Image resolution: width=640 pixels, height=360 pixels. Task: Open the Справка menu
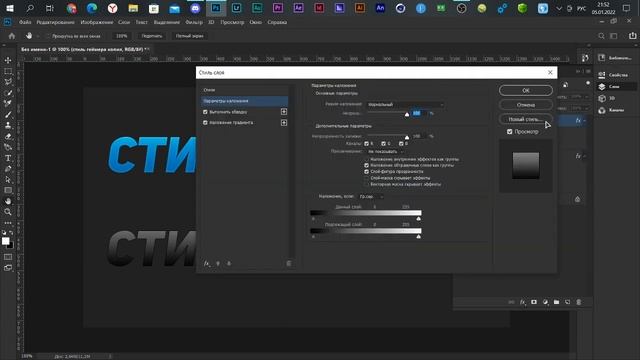(x=277, y=22)
